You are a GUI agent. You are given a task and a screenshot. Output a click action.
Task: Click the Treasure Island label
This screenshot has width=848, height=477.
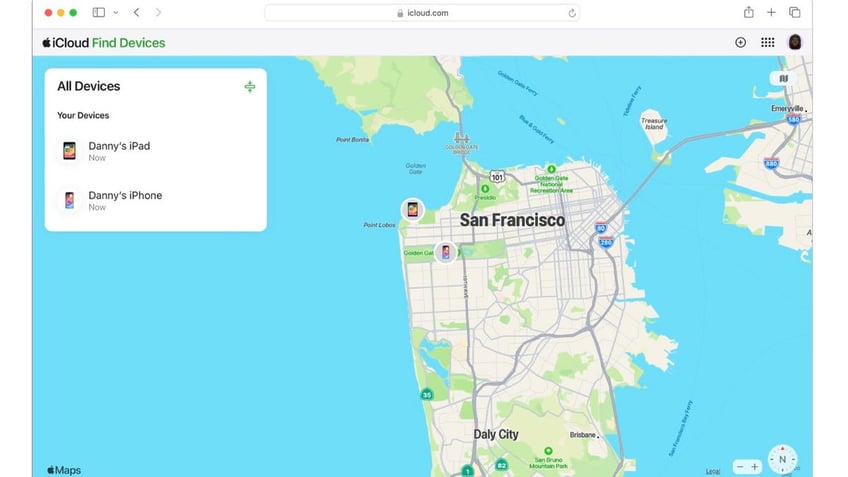[x=654, y=124]
